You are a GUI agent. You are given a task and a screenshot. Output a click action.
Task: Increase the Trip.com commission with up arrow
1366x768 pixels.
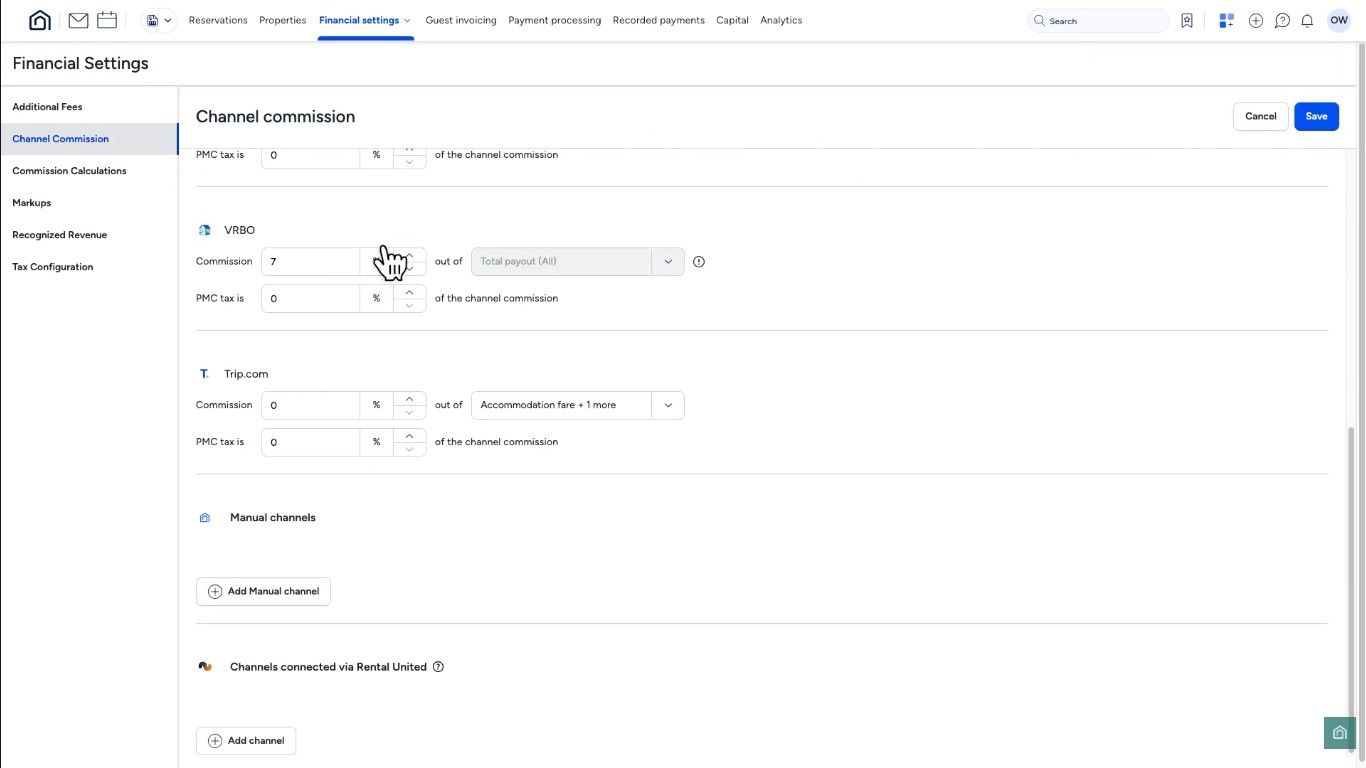pos(409,399)
